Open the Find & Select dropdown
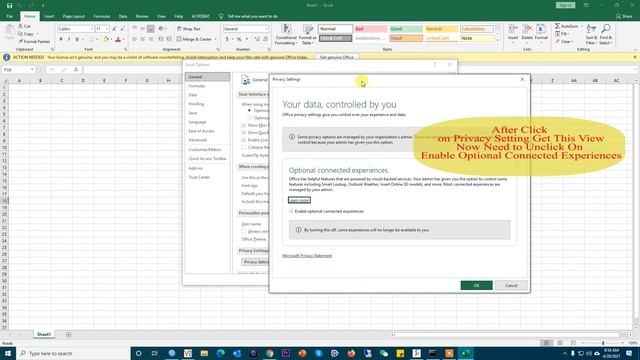The image size is (640, 360). 606,34
